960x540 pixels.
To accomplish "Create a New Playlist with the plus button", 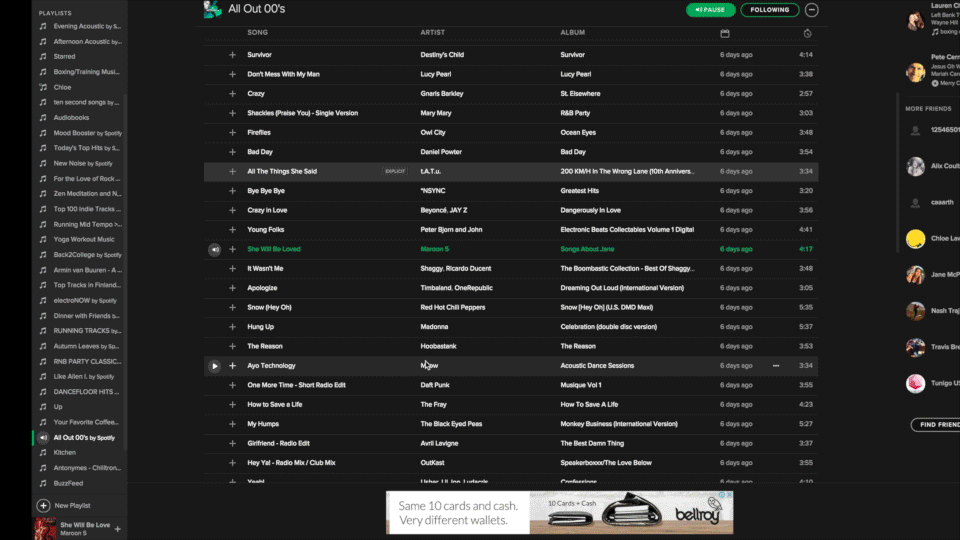I will click(43, 506).
